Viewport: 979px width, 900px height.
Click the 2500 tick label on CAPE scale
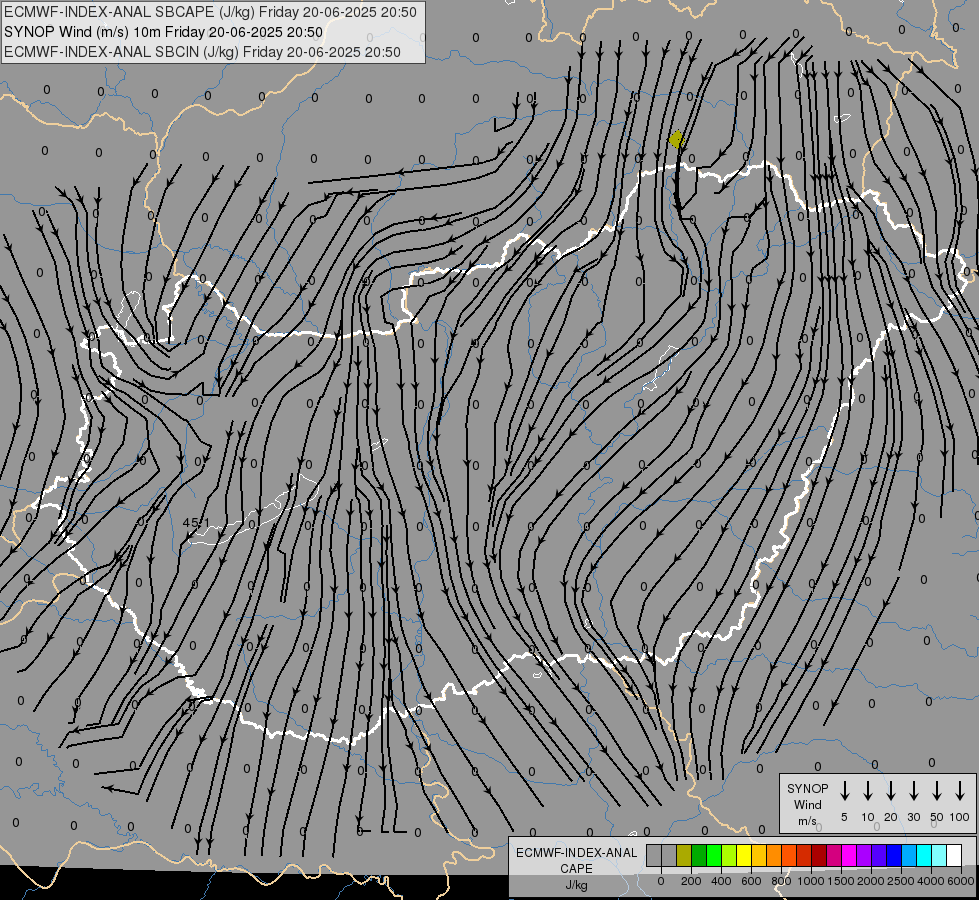pyautogui.click(x=901, y=881)
